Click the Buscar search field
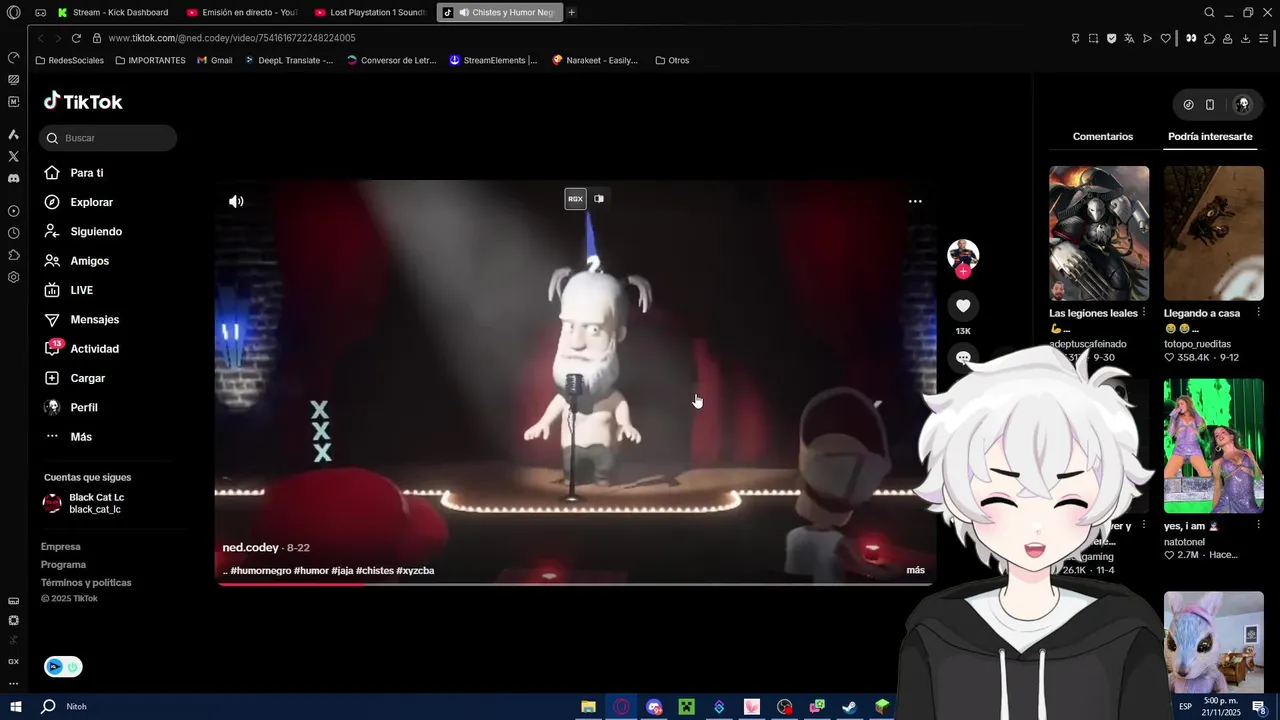 click(x=108, y=138)
